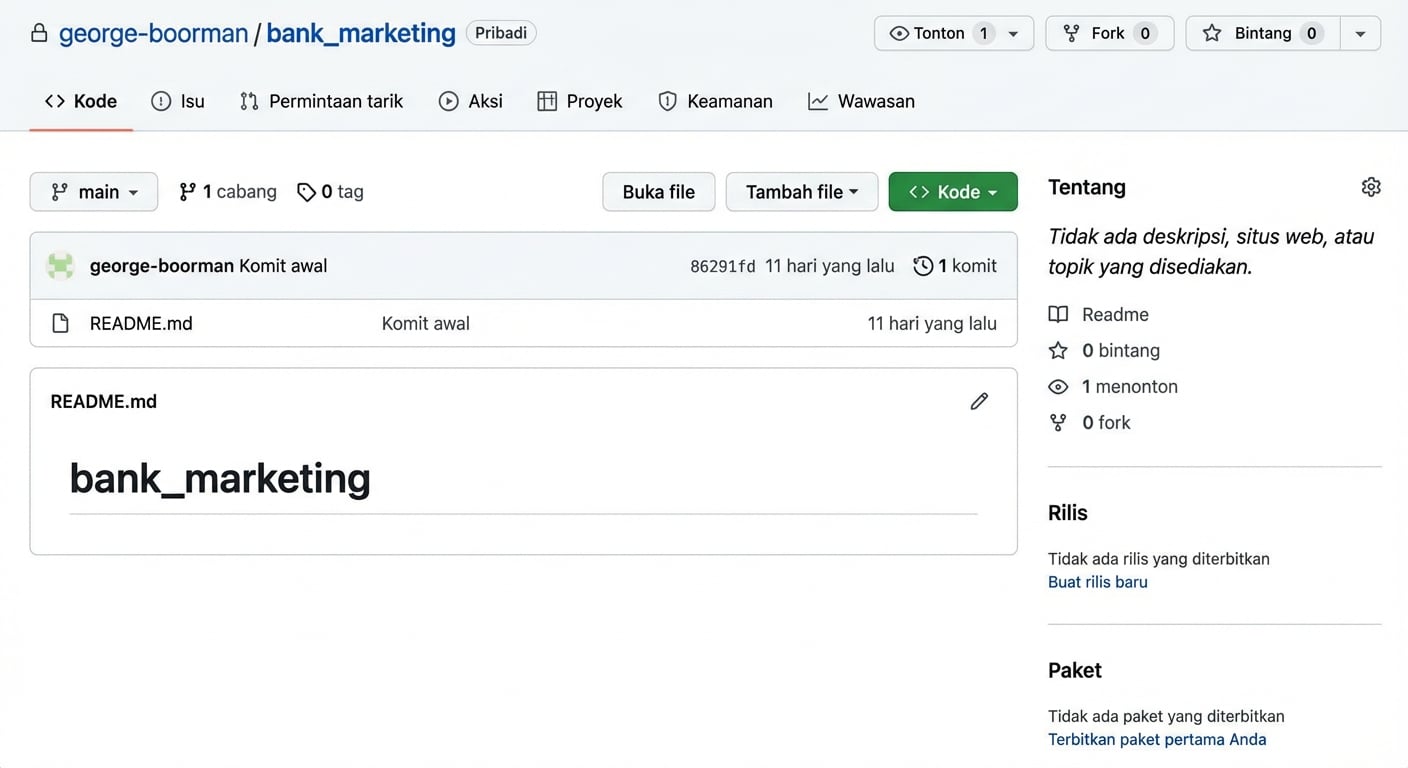Screen dimensions: 1408x768
Task: Open the bank_marketing repository link
Action: tap(361, 33)
